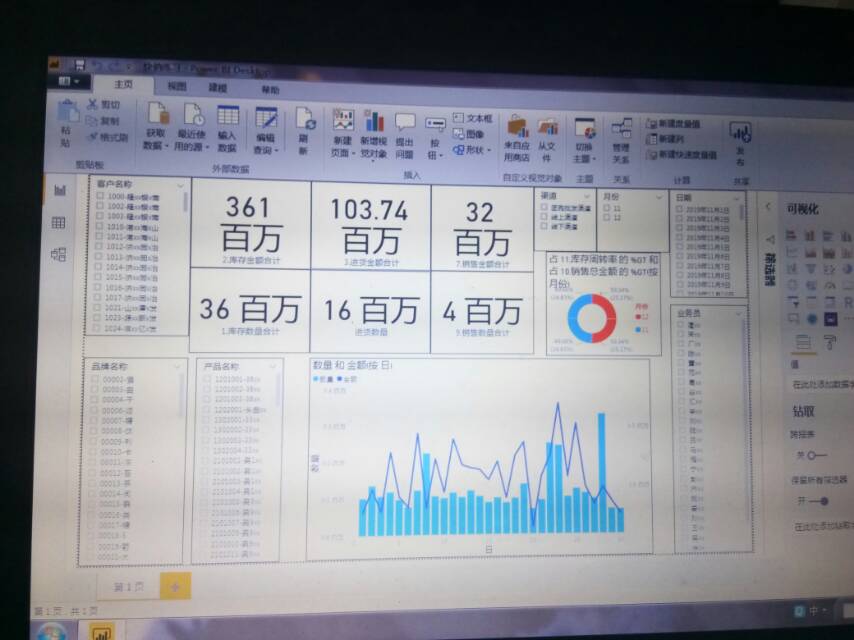Check second option in 渠道 slicer
Screen dimensions: 854x640
[x=544, y=216]
